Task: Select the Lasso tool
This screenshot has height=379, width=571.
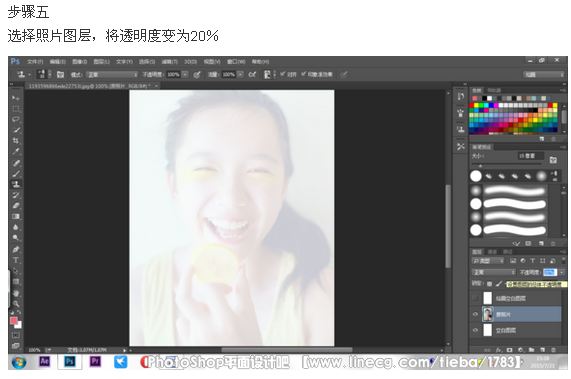Action: point(16,119)
